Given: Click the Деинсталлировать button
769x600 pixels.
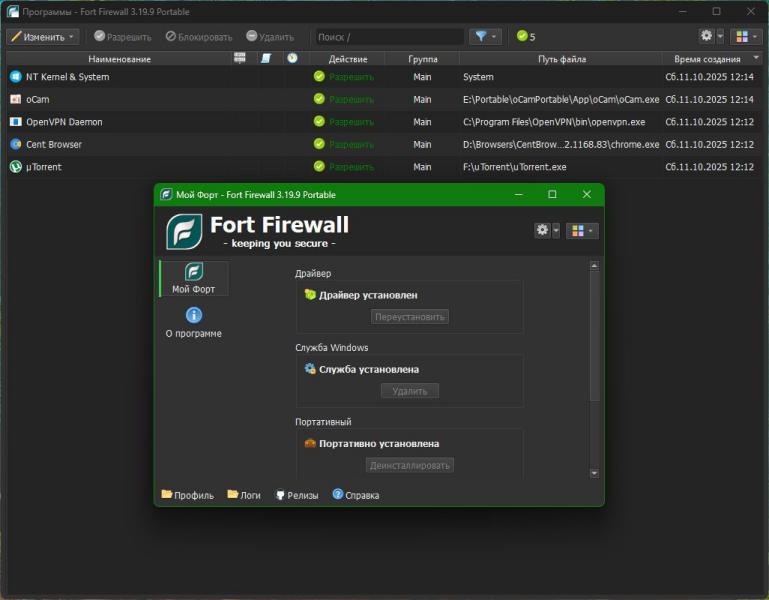Looking at the screenshot, I should [x=410, y=465].
